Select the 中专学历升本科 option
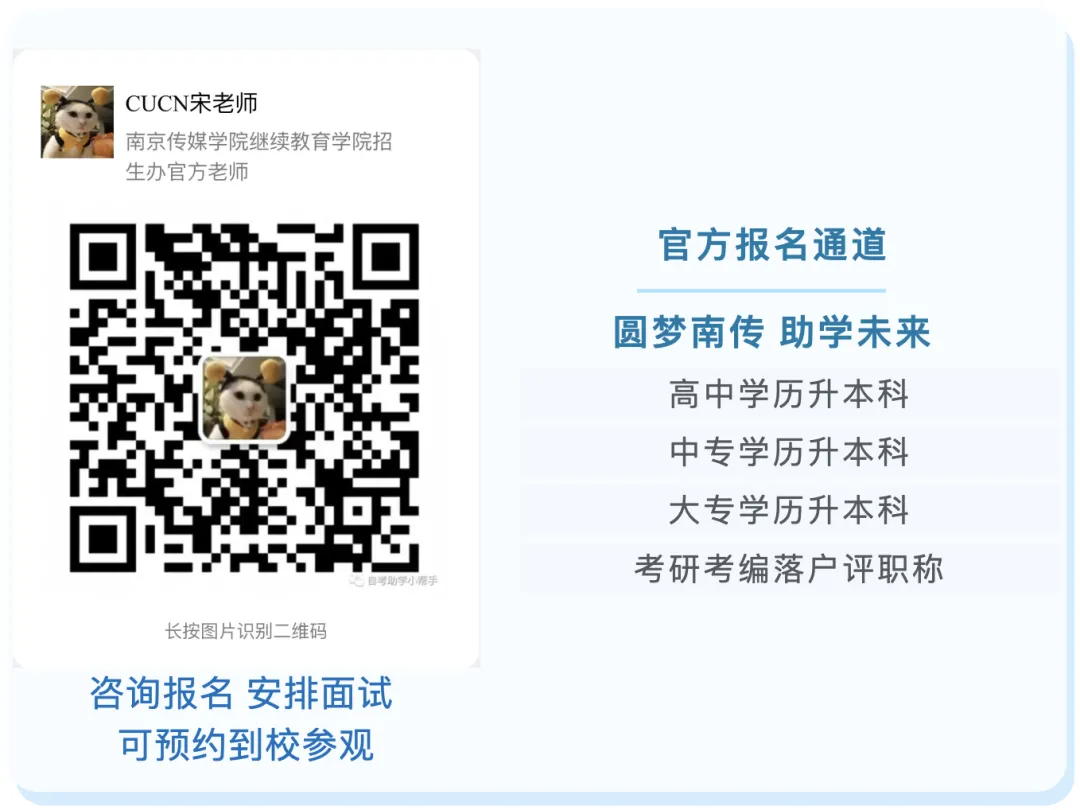This screenshot has height=810, width=1080. (x=789, y=452)
